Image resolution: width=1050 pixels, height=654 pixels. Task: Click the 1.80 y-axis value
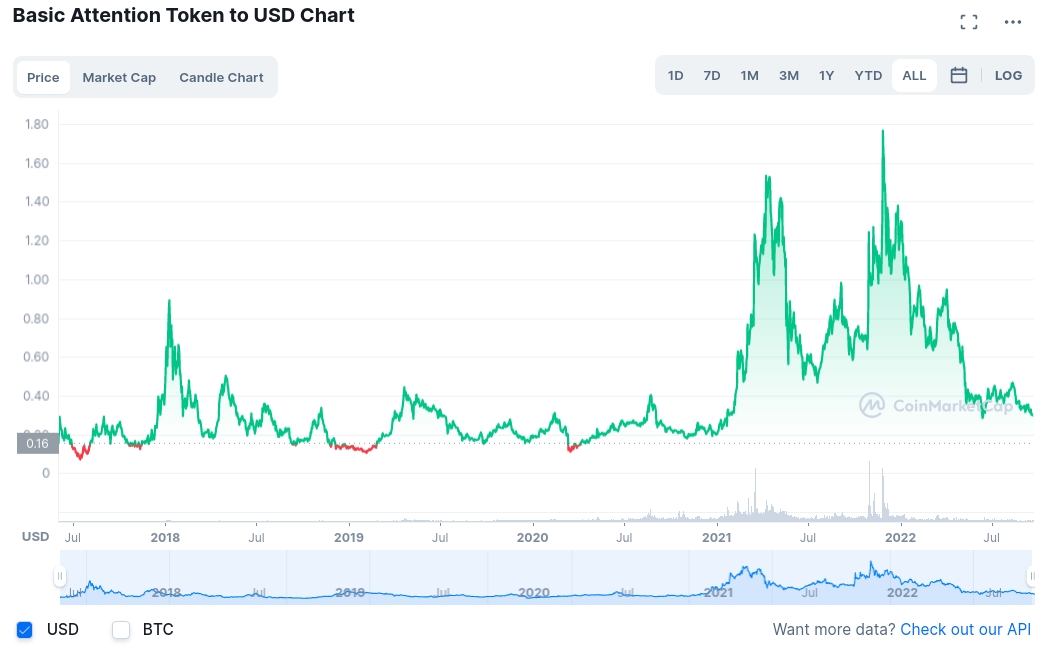pos(37,124)
